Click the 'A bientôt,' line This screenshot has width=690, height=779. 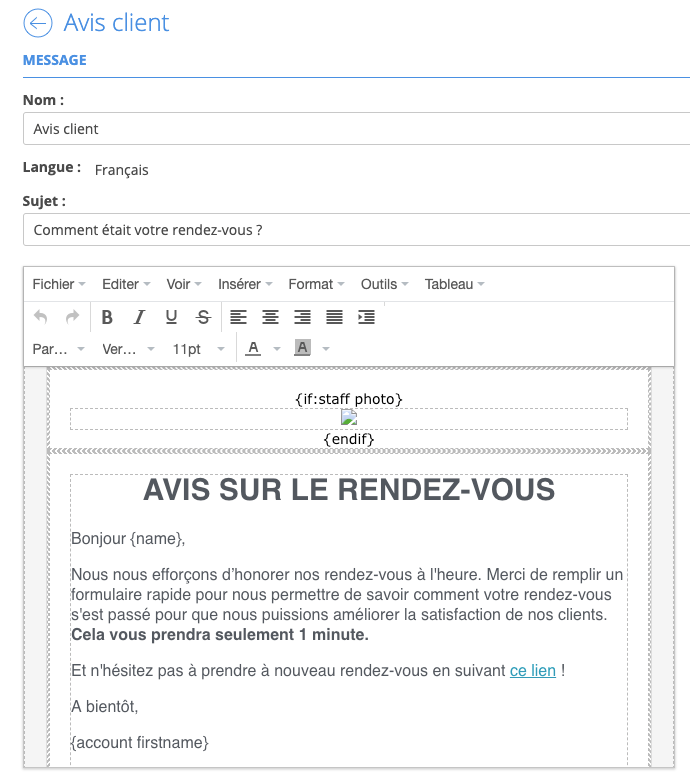click(104, 706)
